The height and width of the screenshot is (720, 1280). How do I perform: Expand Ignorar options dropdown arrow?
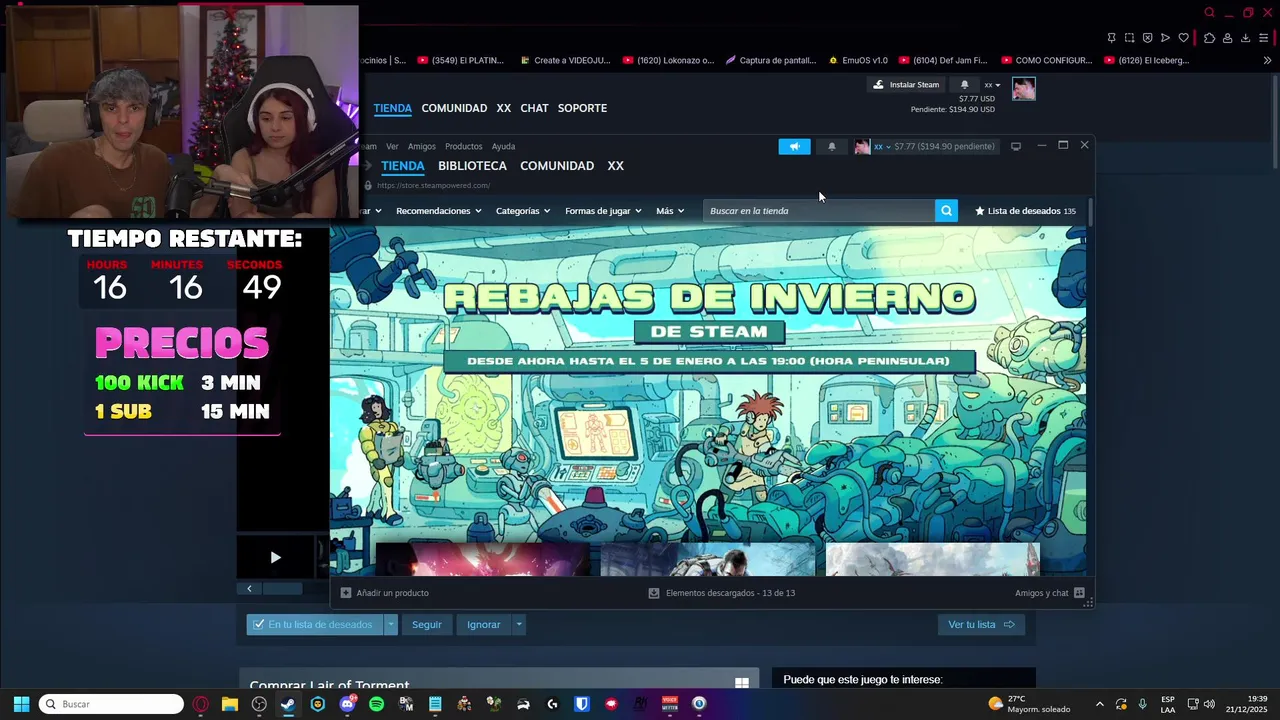tap(518, 625)
